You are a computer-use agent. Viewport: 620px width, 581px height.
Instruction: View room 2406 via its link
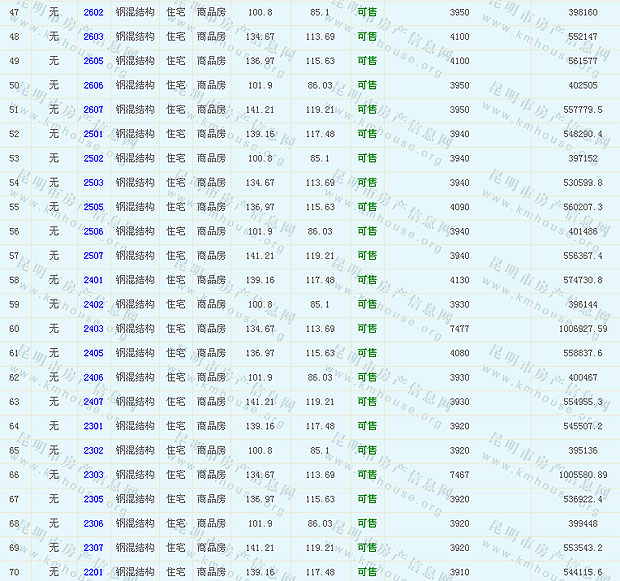93,378
